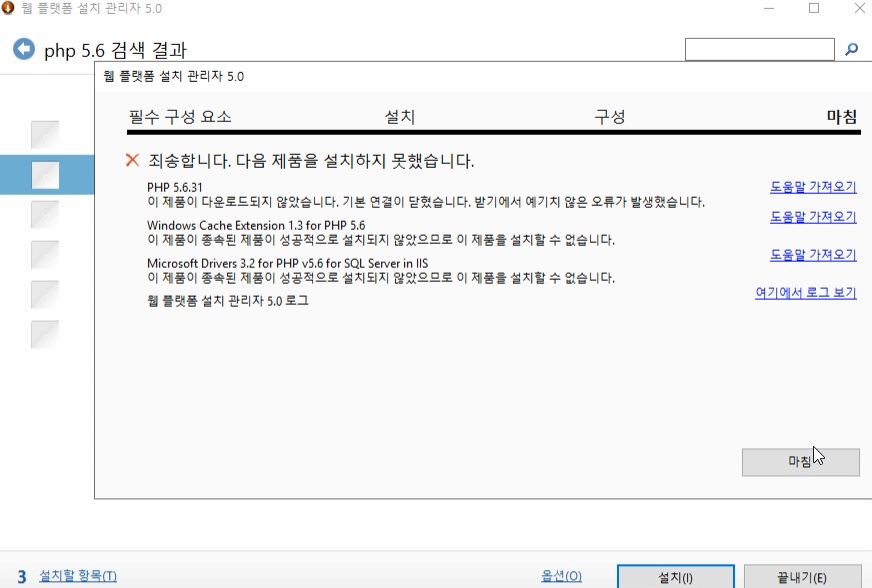Click the bold '마침' step heading
This screenshot has width=872, height=588.
click(x=842, y=117)
